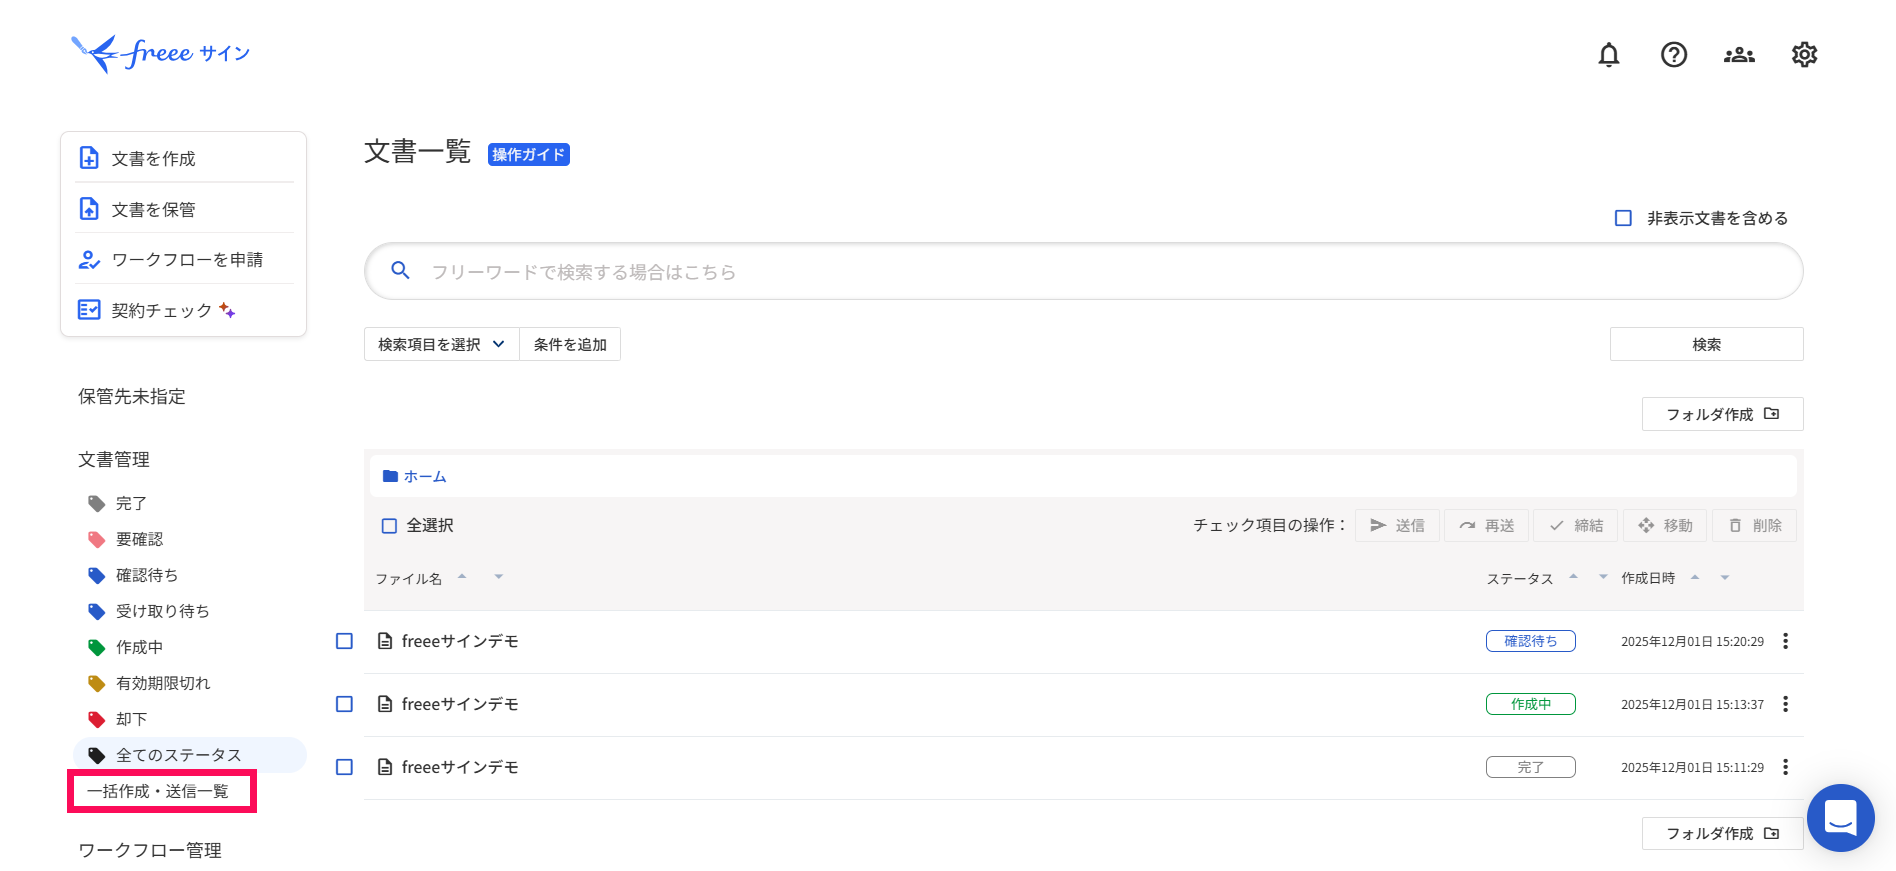Click the green 作成中 status badge
Viewport: 1896px width, 871px height.
click(x=1530, y=704)
